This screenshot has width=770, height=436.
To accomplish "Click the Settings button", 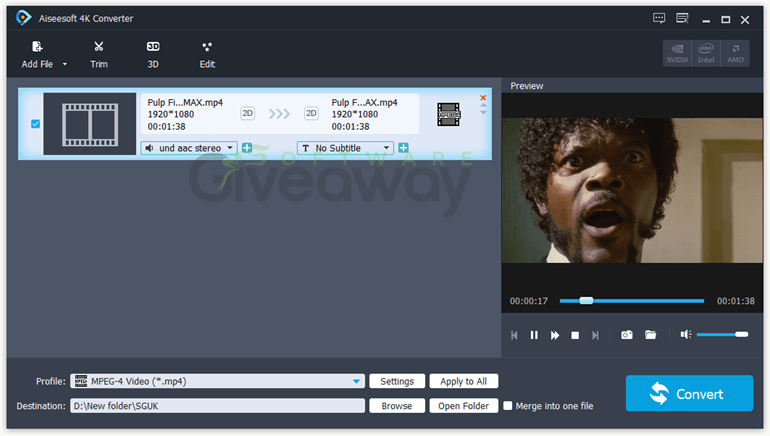I will coord(397,381).
